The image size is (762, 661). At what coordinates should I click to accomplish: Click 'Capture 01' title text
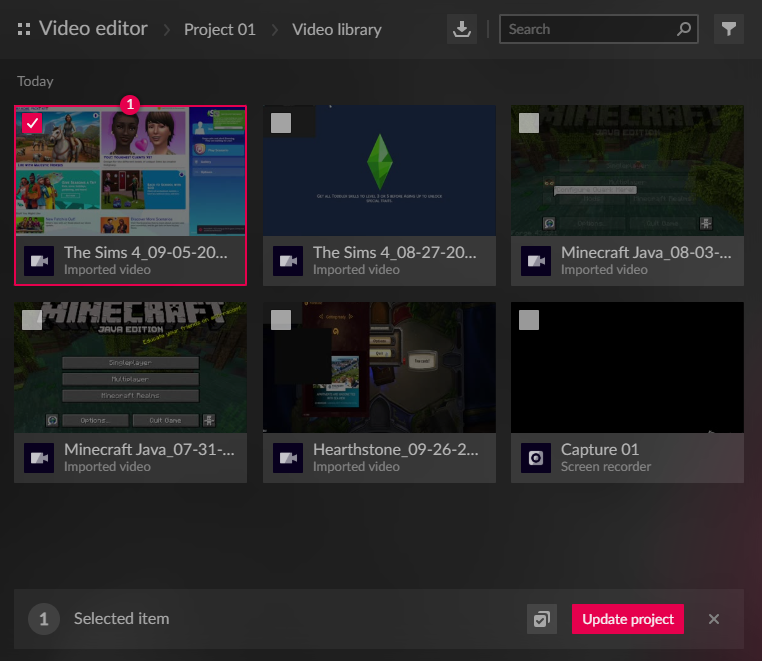(600, 450)
